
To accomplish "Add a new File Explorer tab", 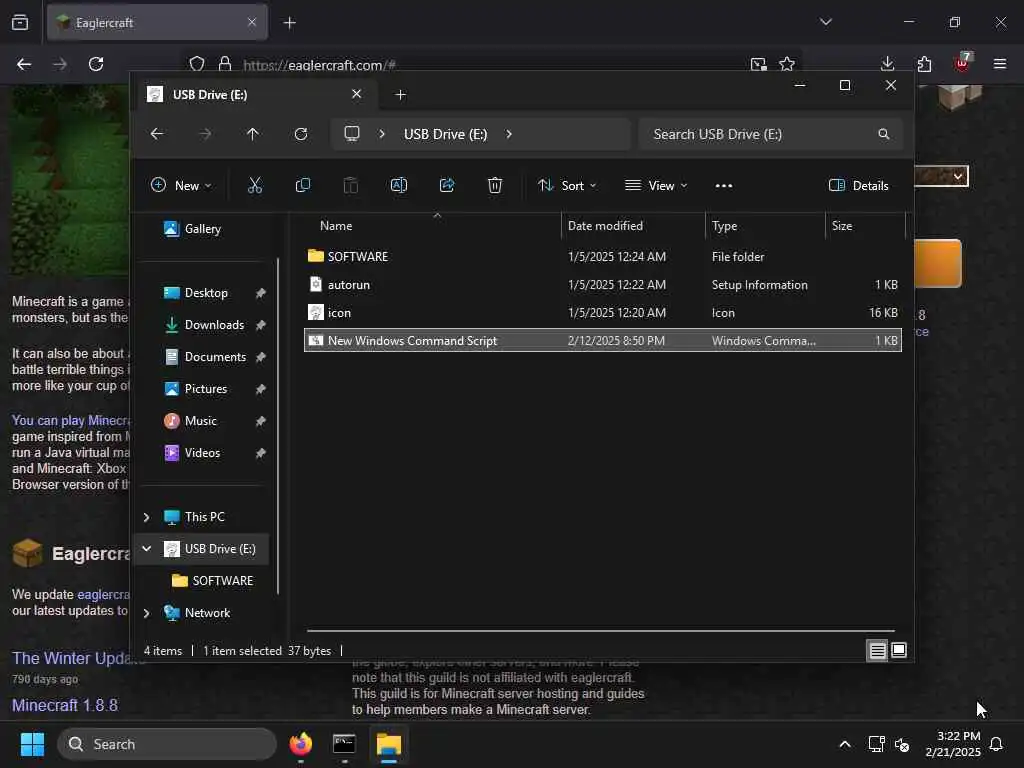I will 400,95.
